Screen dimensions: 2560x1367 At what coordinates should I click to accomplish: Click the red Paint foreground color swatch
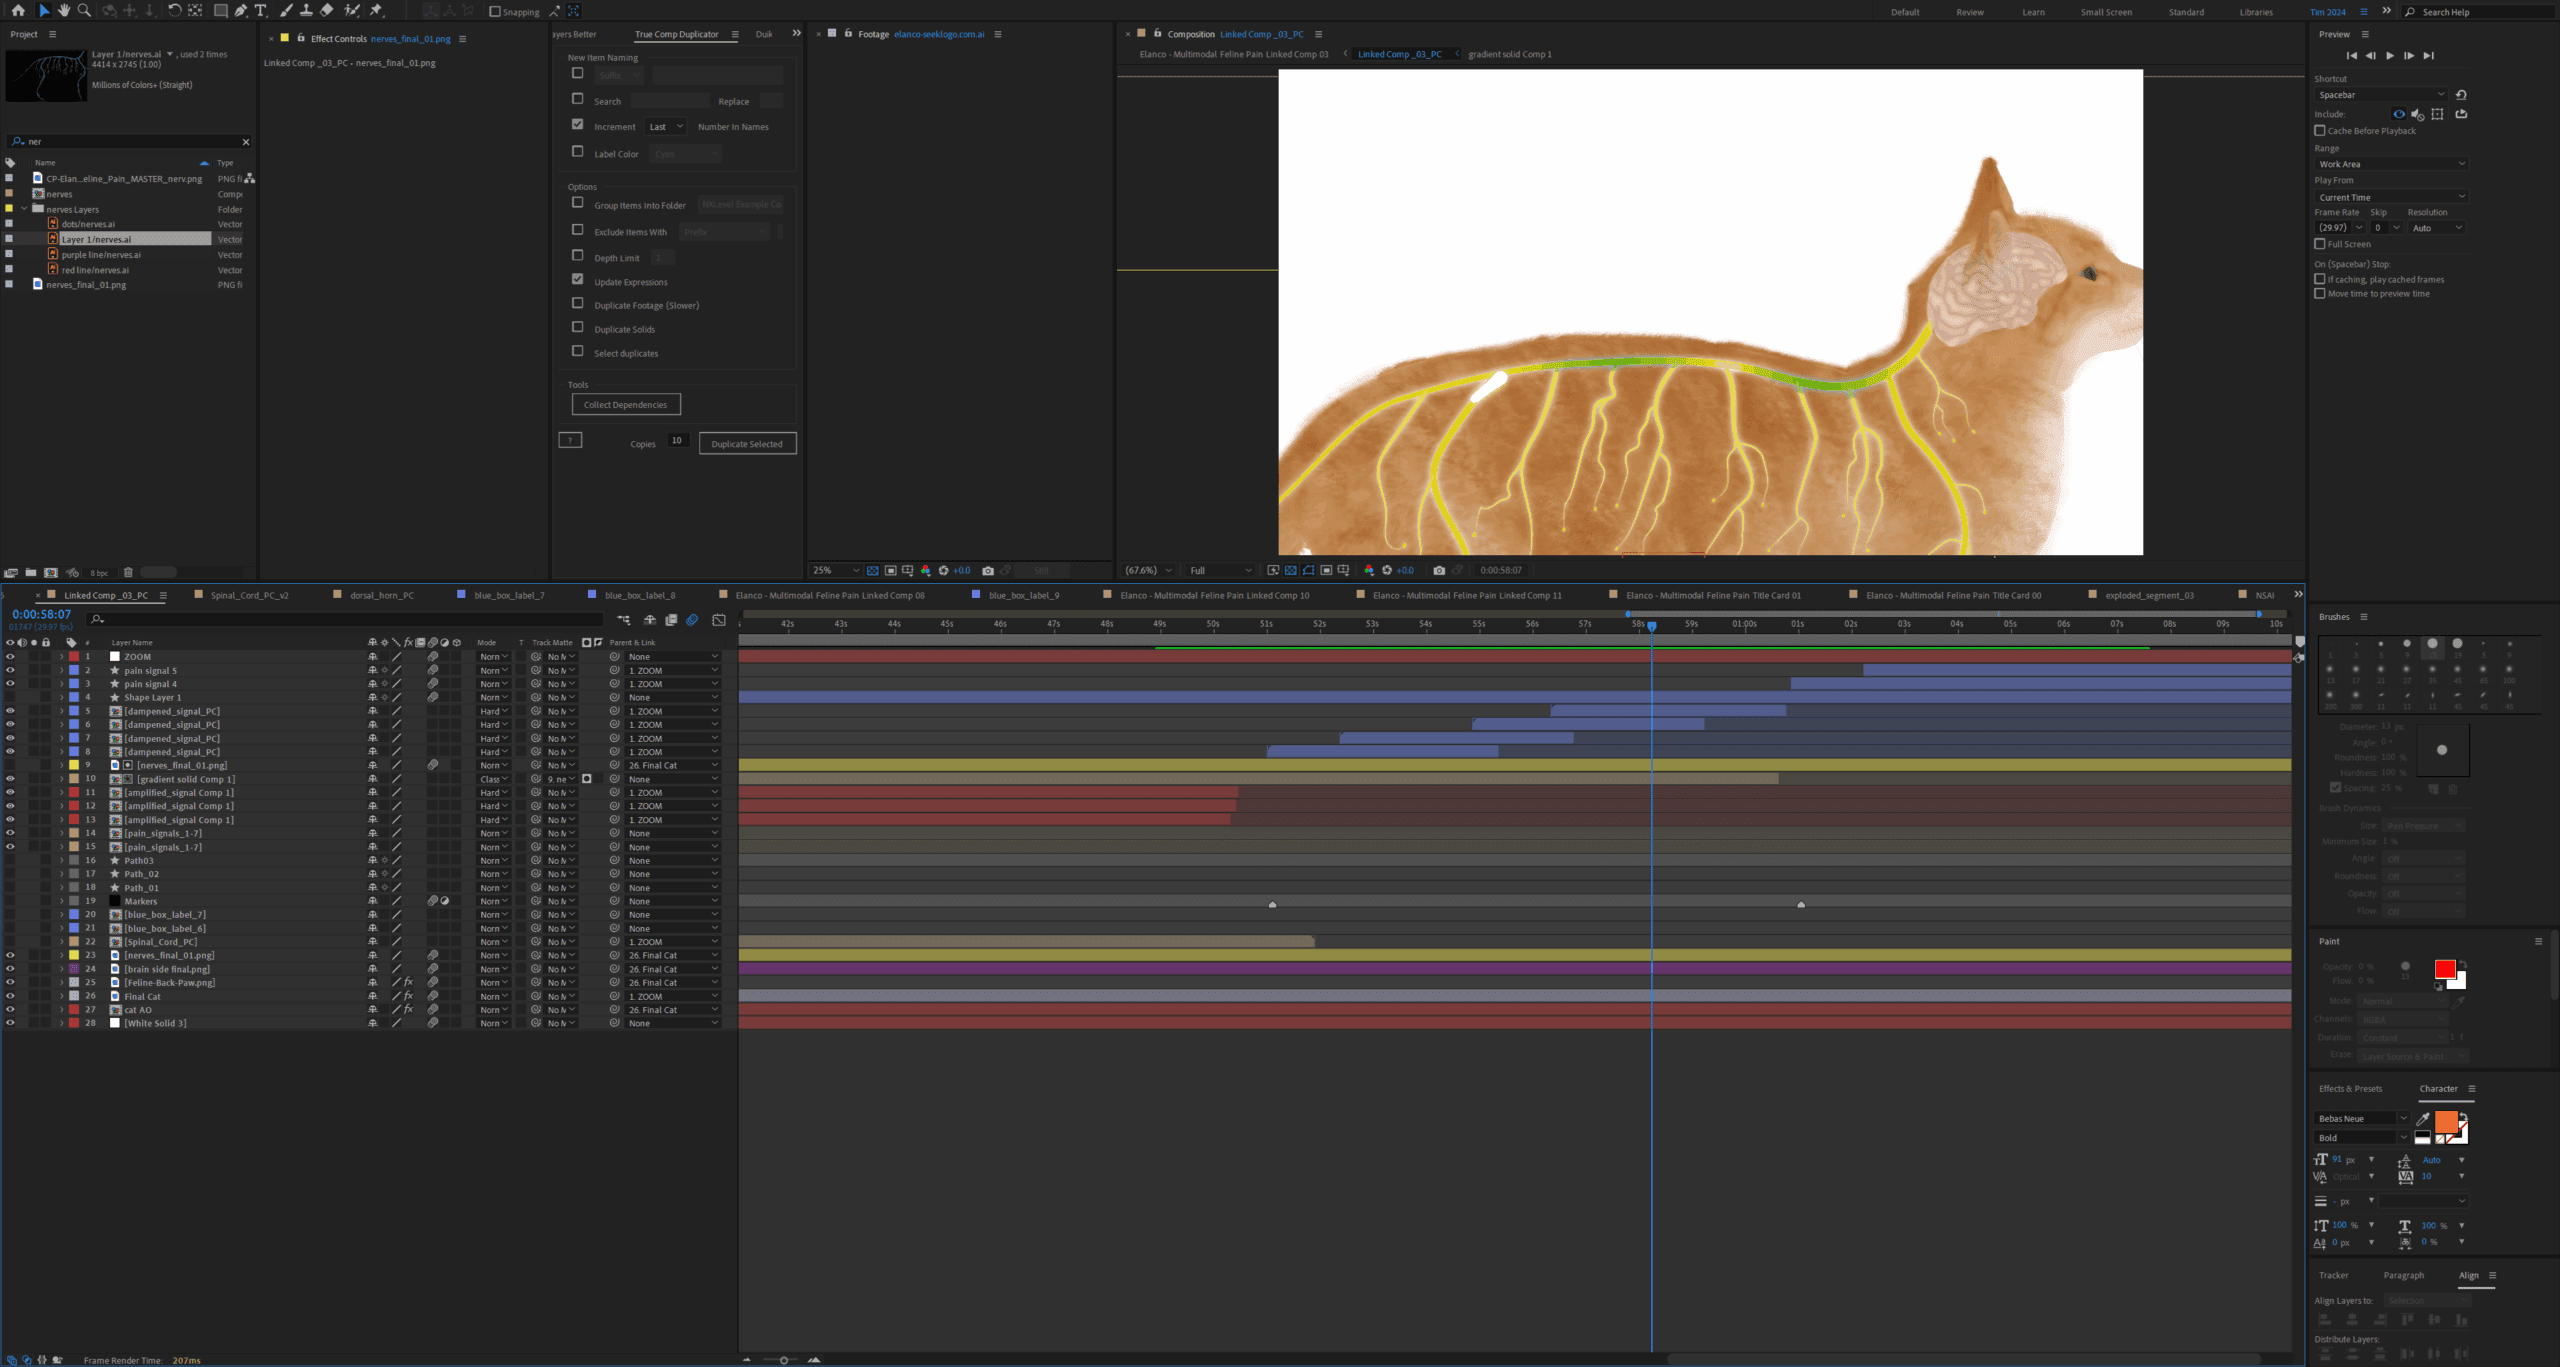(2444, 969)
